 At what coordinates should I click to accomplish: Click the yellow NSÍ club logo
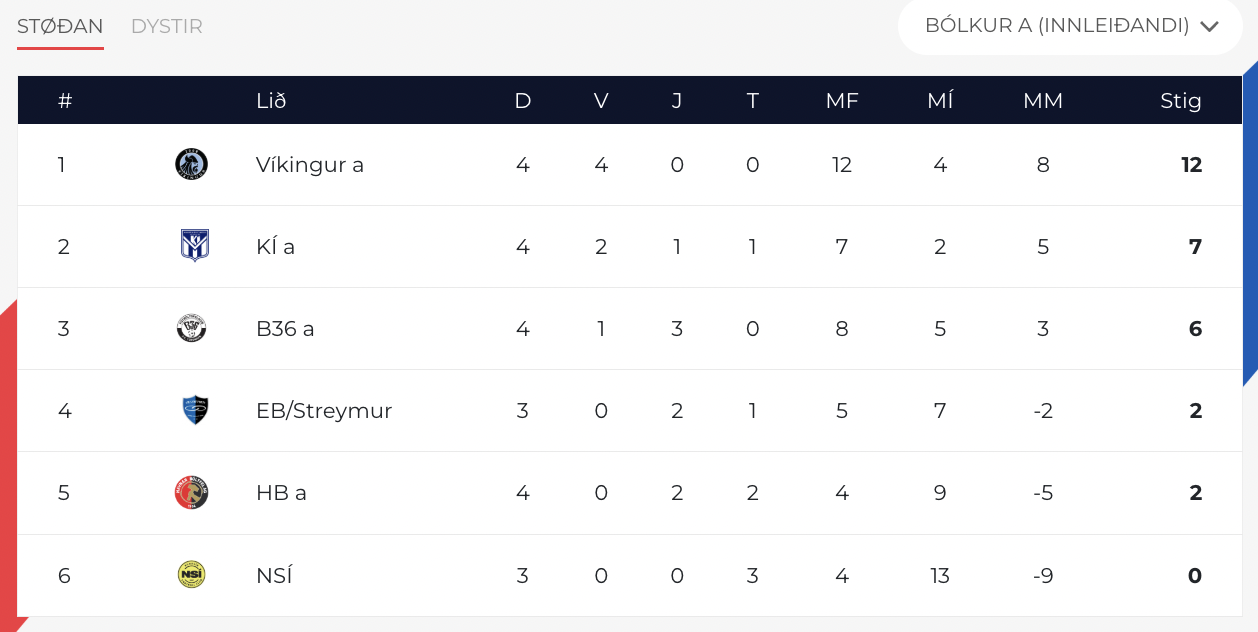[x=191, y=575]
